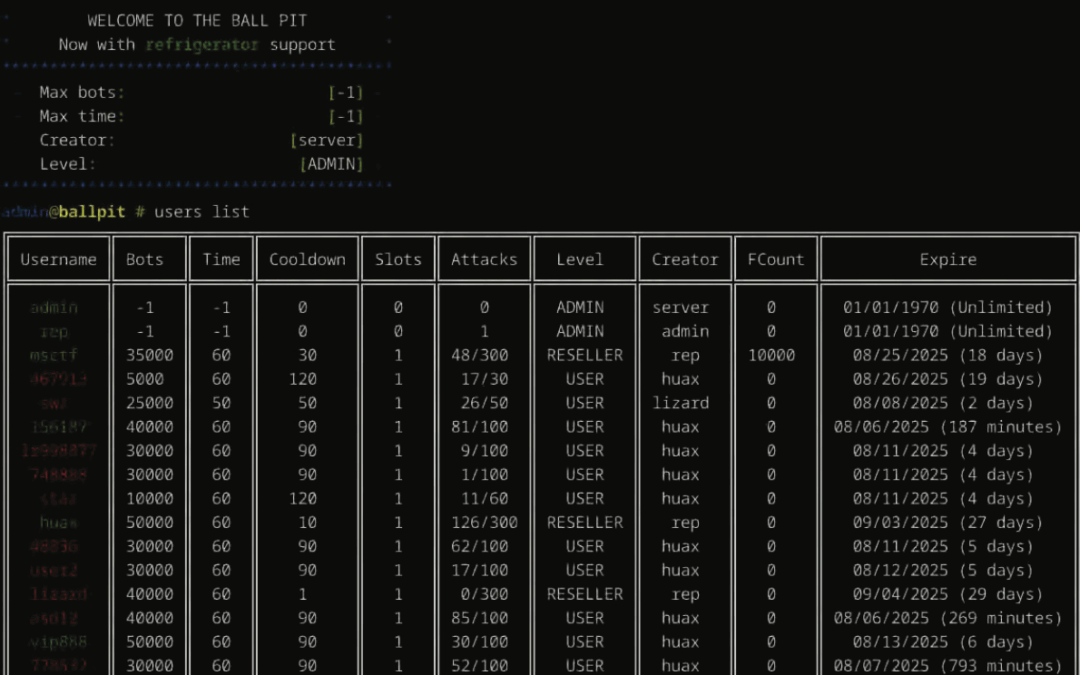1080x675 pixels.
Task: Click the yellow ballpit hostname in prompt
Action: coord(92,212)
